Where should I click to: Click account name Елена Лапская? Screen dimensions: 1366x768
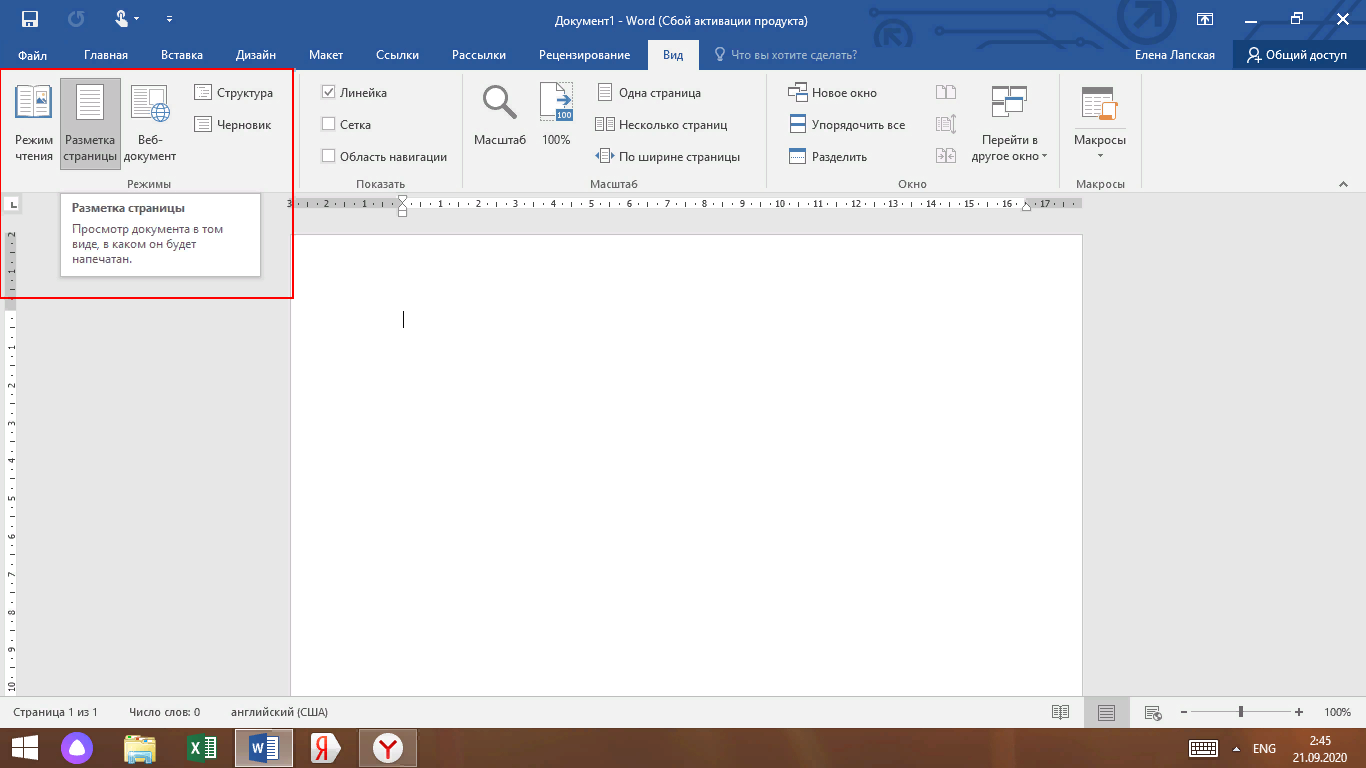pyautogui.click(x=1175, y=55)
